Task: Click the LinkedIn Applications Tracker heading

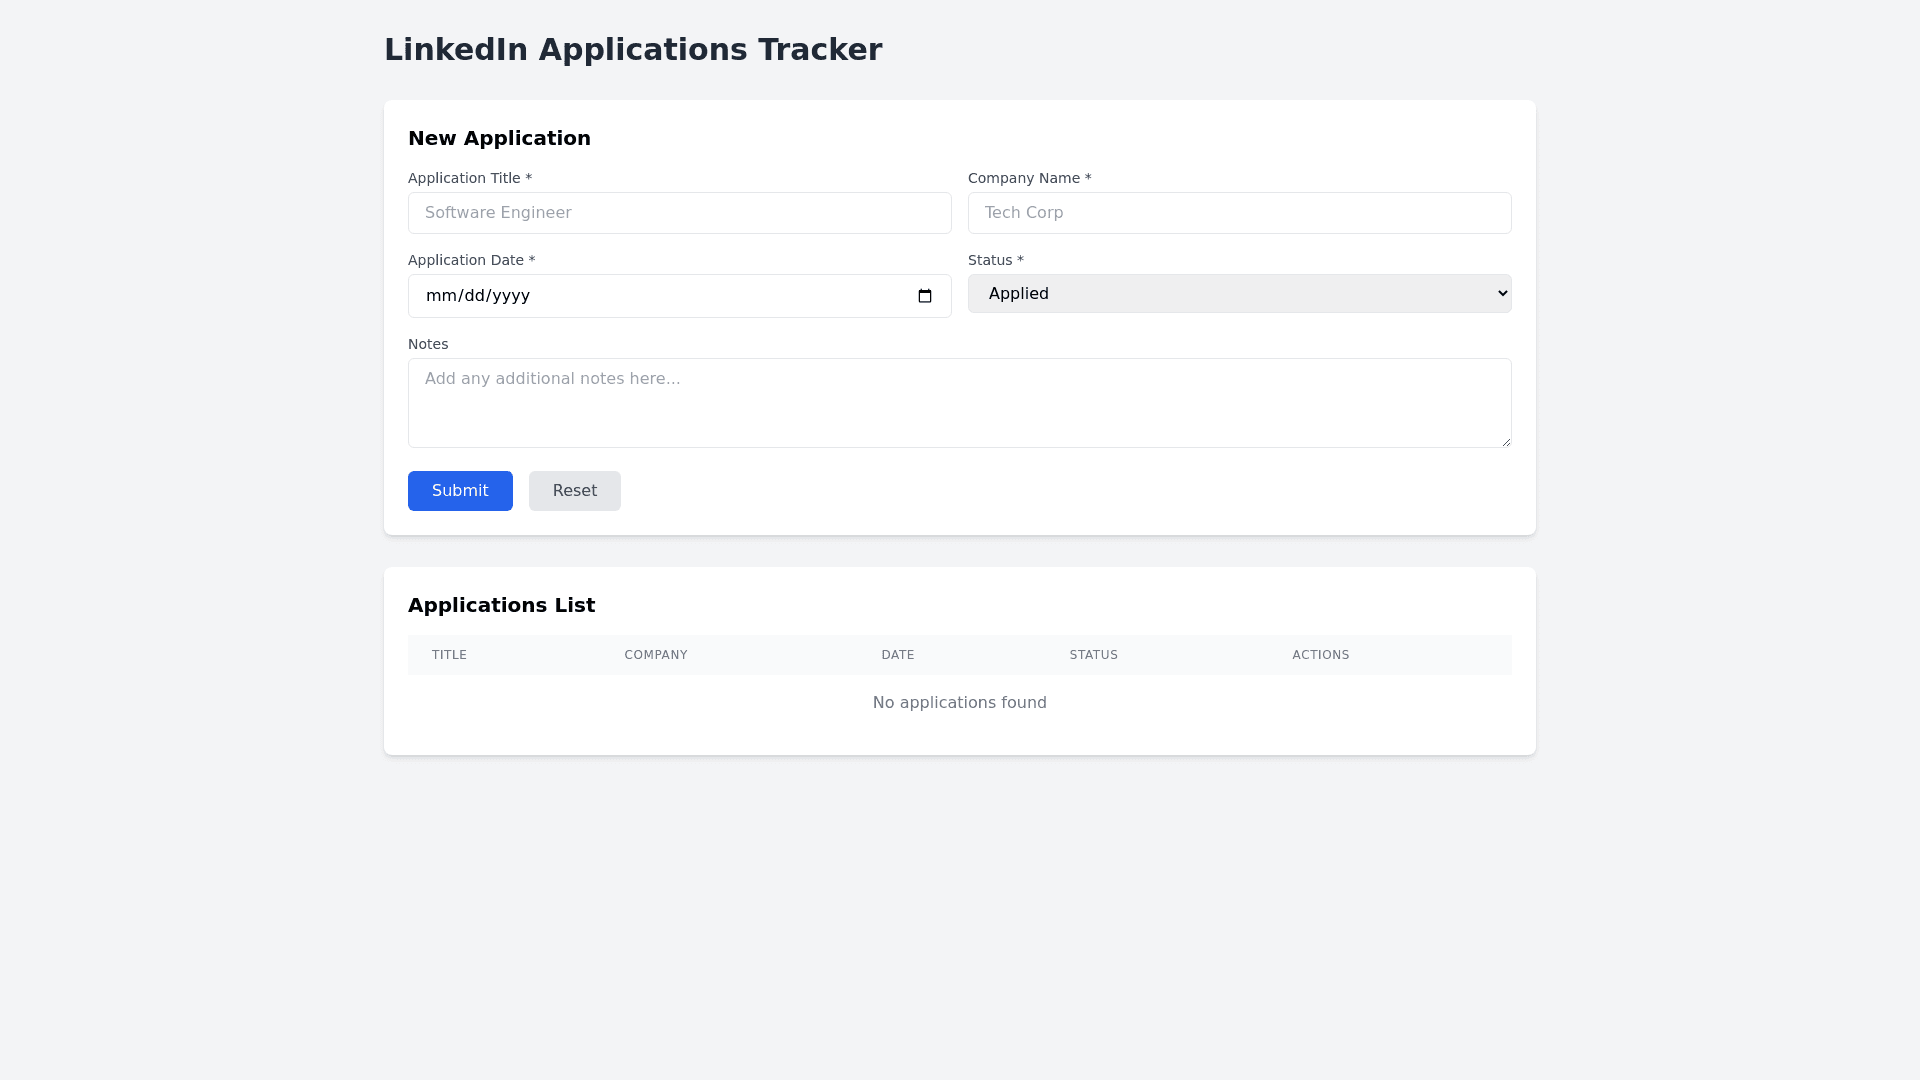Action: coord(633,50)
